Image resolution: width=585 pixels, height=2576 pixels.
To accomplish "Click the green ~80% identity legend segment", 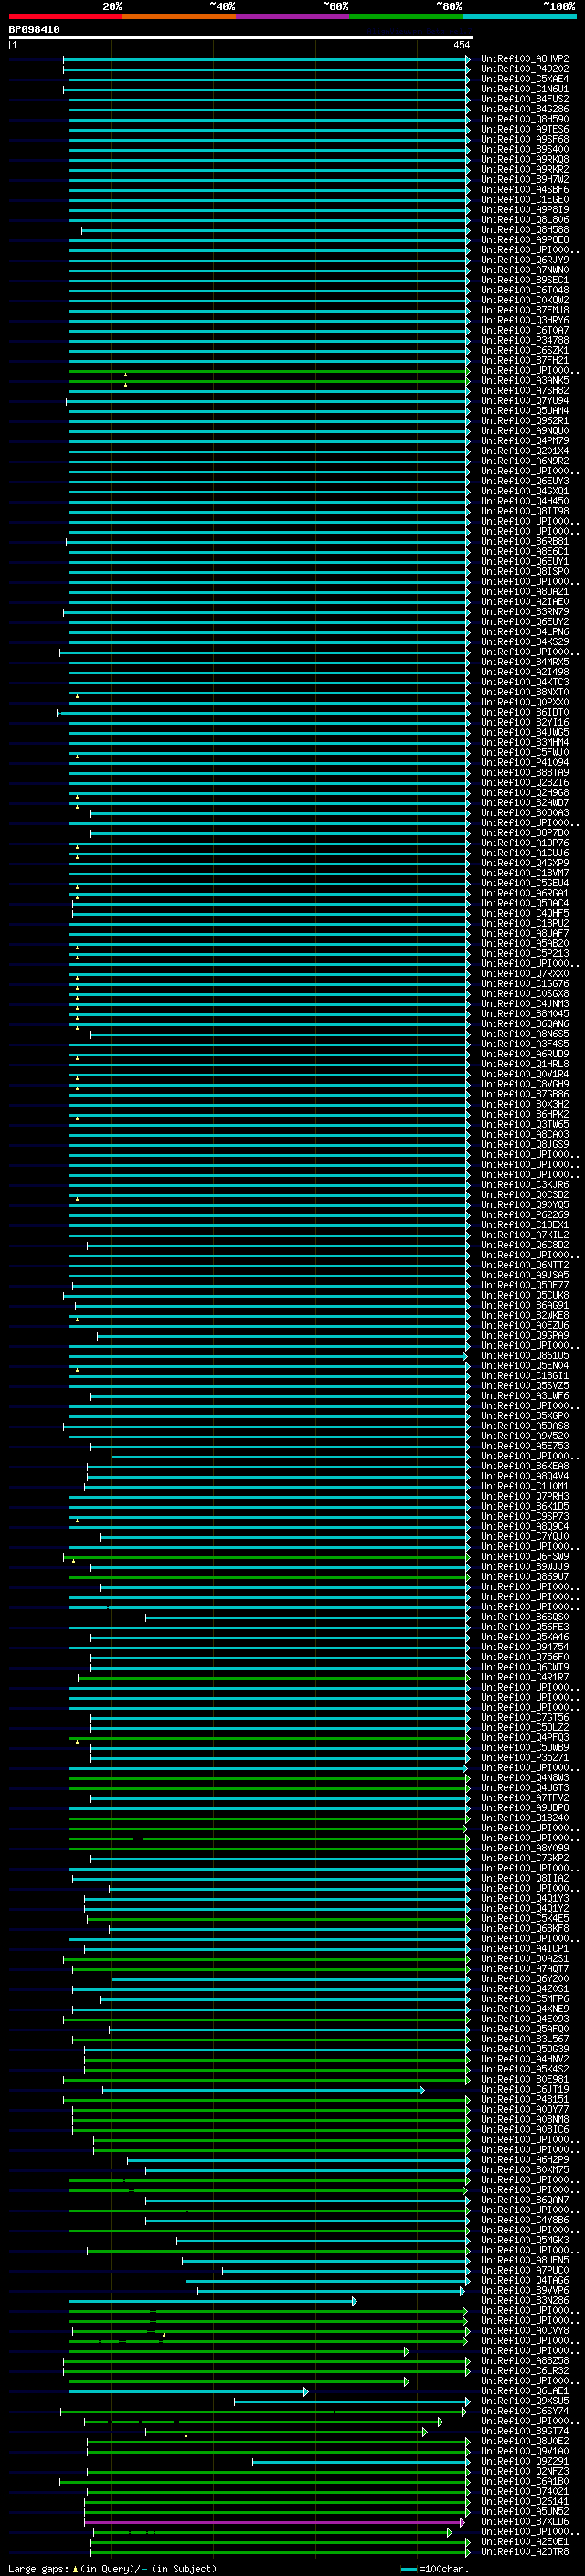I will 406,16.
